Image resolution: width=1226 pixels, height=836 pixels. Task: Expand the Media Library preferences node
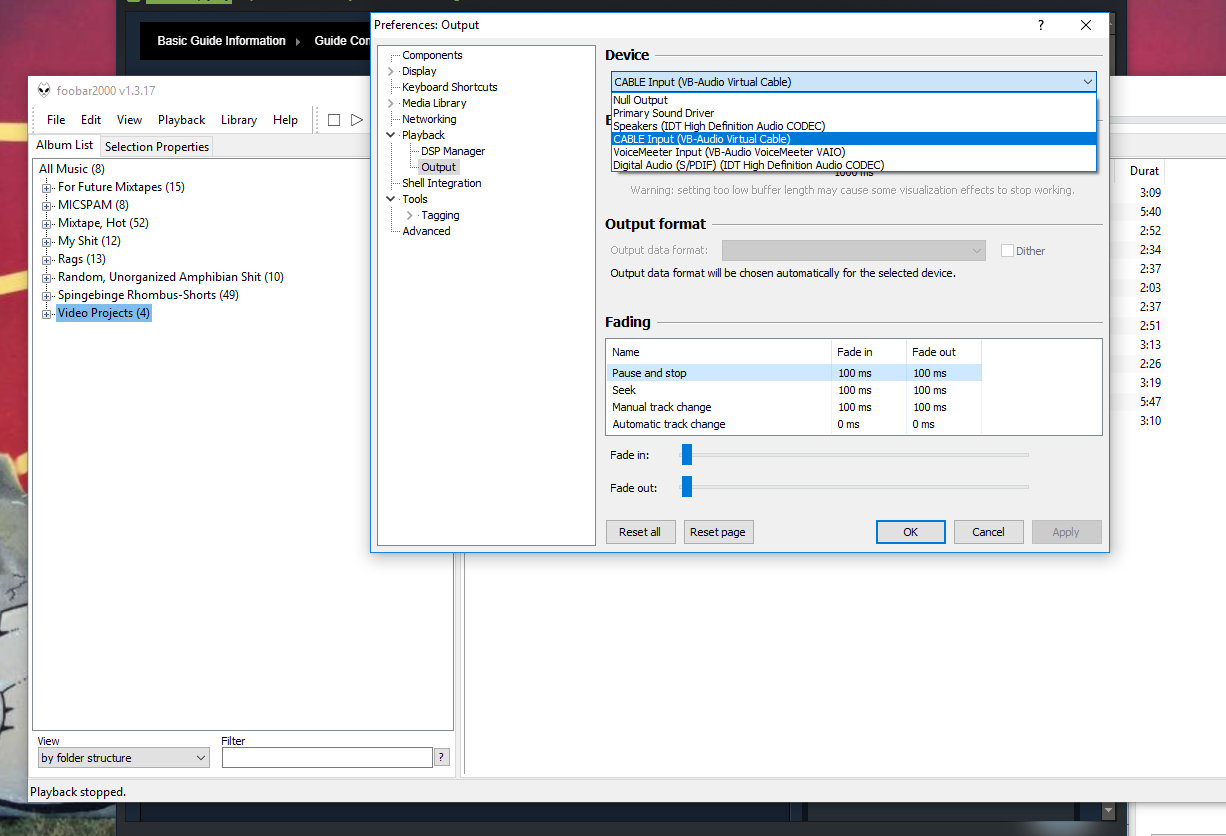pyautogui.click(x=391, y=103)
